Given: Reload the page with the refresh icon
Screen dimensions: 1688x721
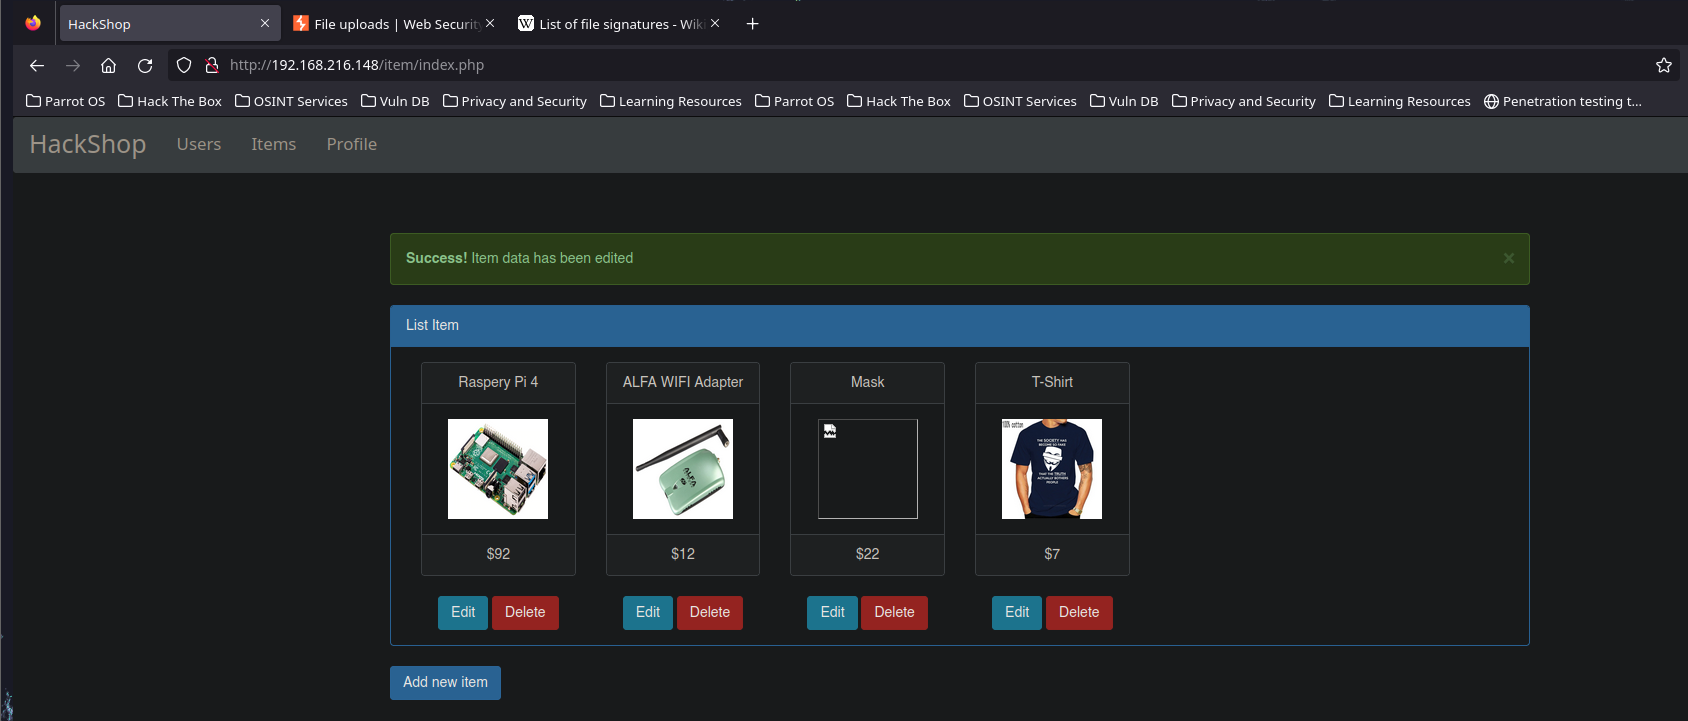Looking at the screenshot, I should click(x=145, y=65).
